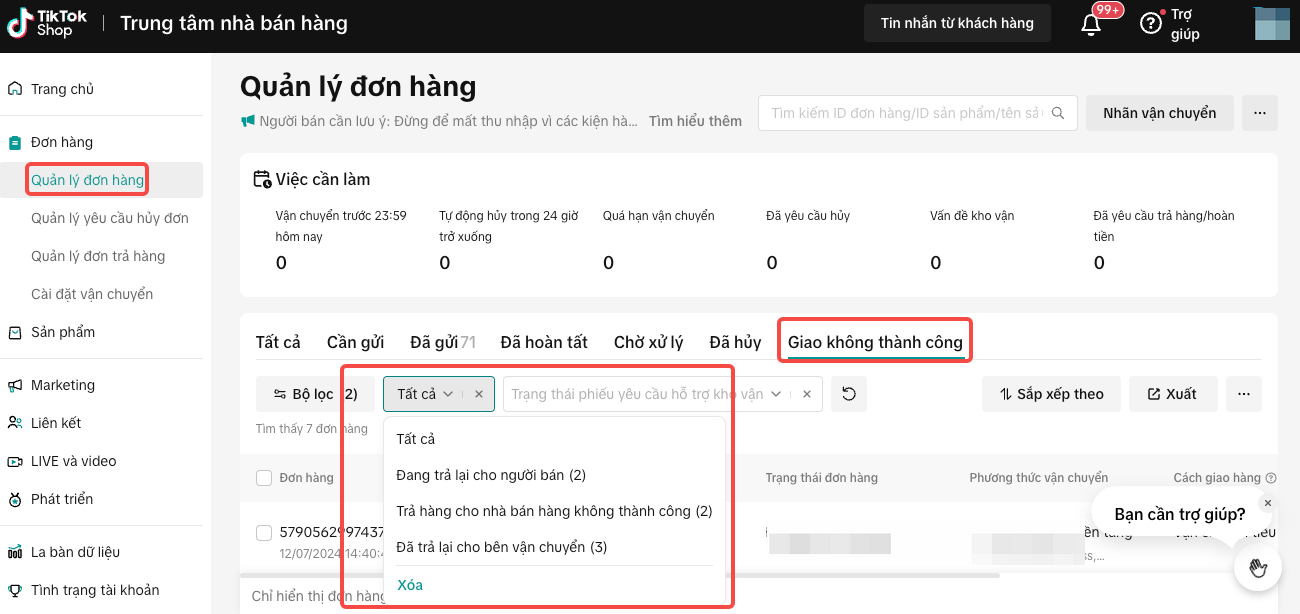Open the Tất cả status dropdown
Image resolution: width=1300 pixels, height=614 pixels.
426,394
